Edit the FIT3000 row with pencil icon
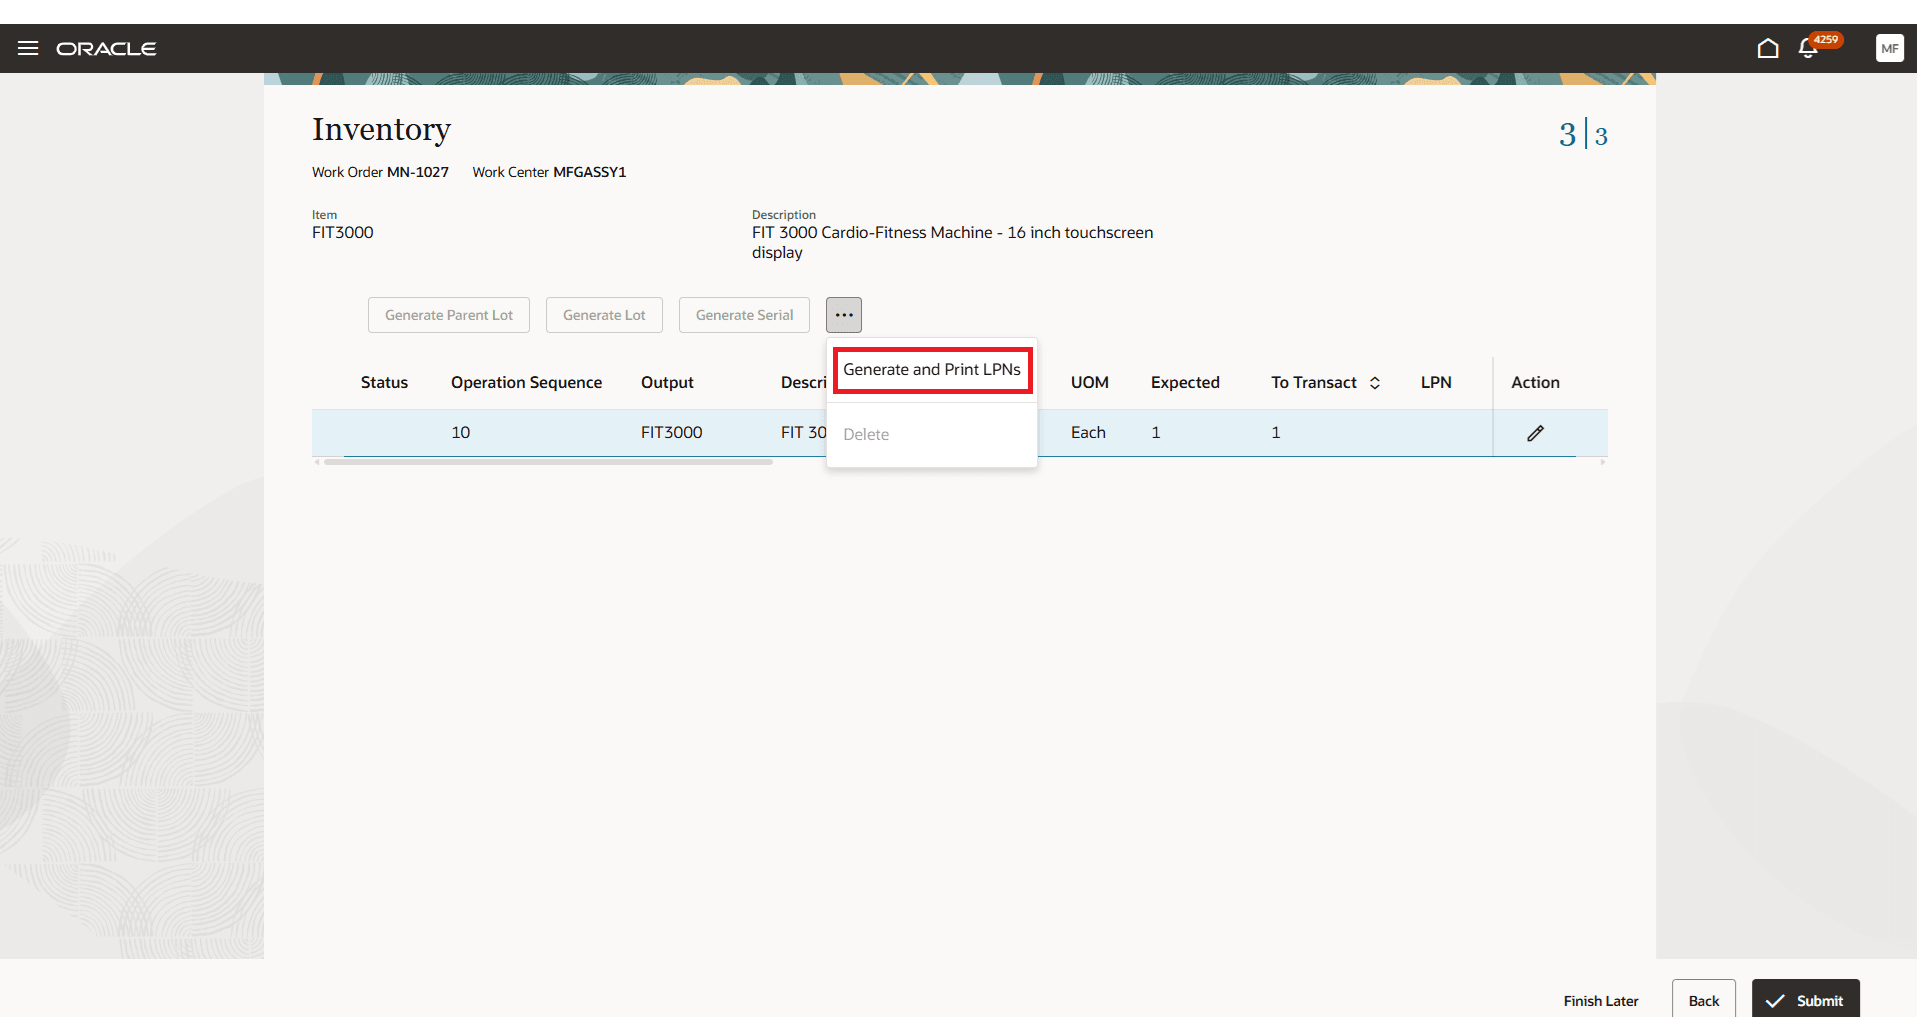Viewport: 1917px width, 1017px height. pyautogui.click(x=1536, y=432)
